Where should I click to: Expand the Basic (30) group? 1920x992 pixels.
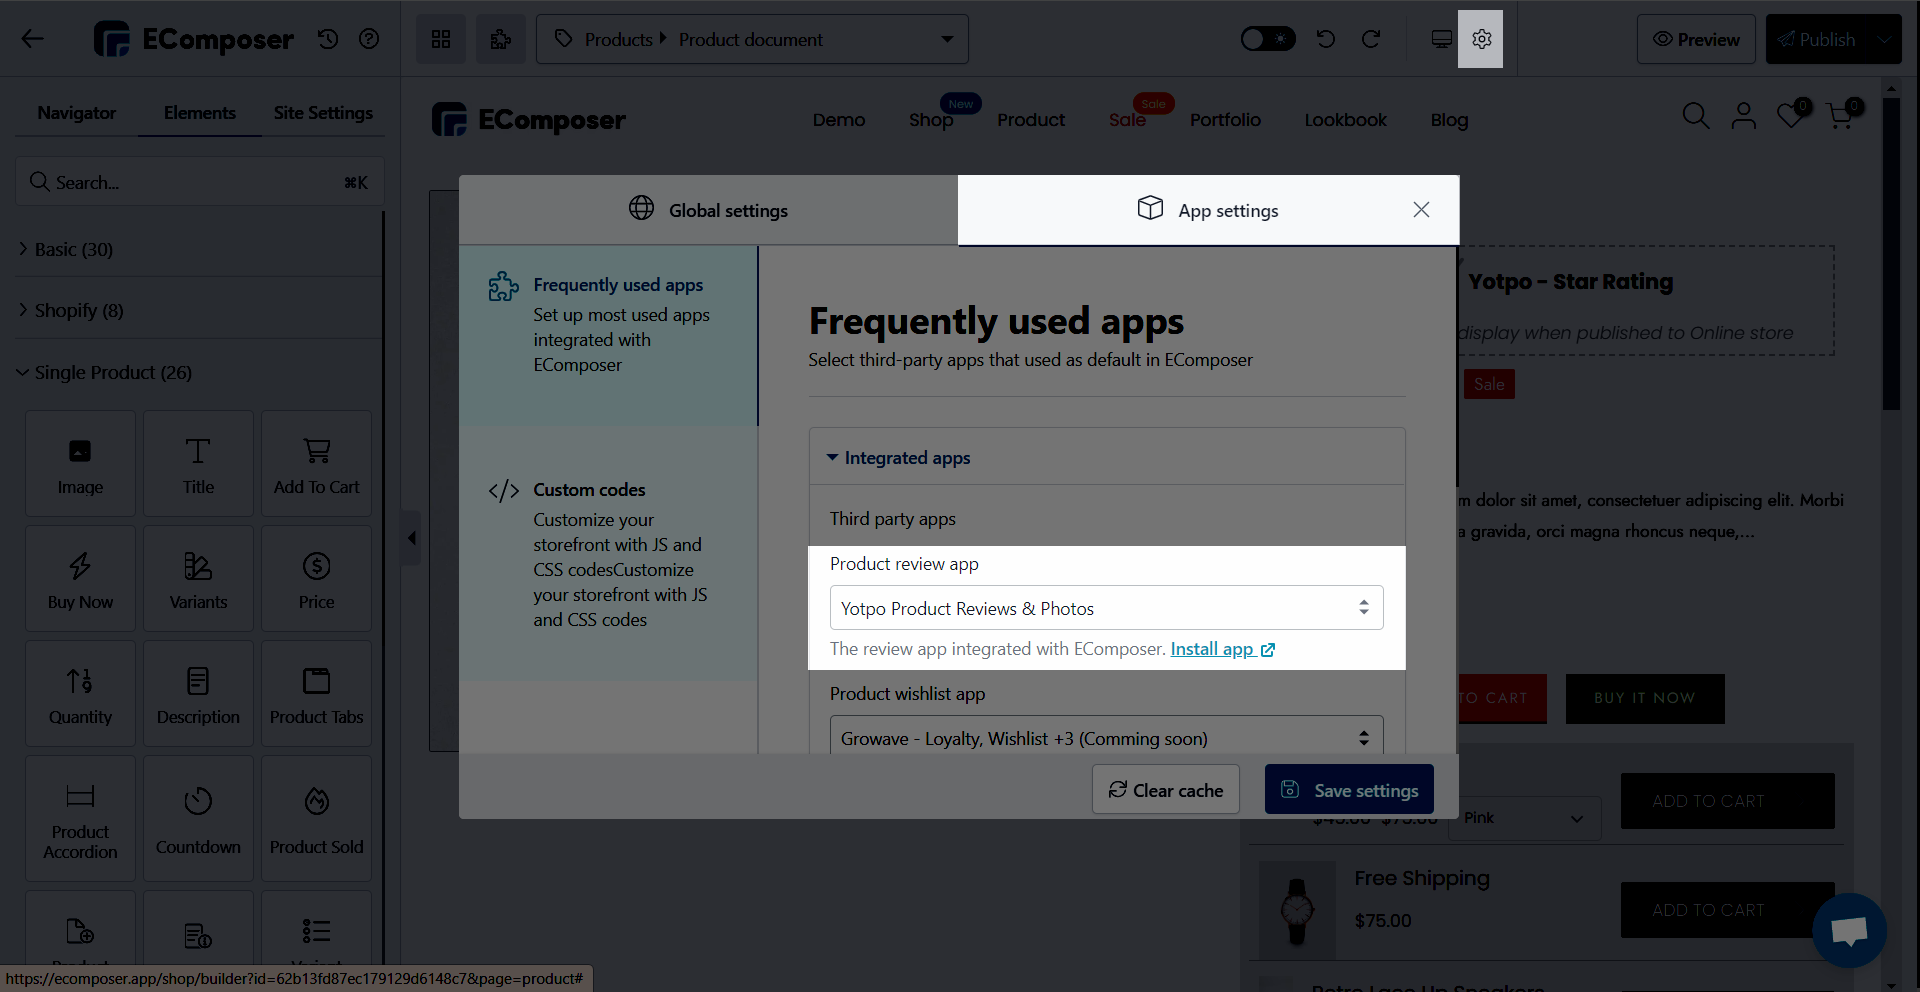200,249
